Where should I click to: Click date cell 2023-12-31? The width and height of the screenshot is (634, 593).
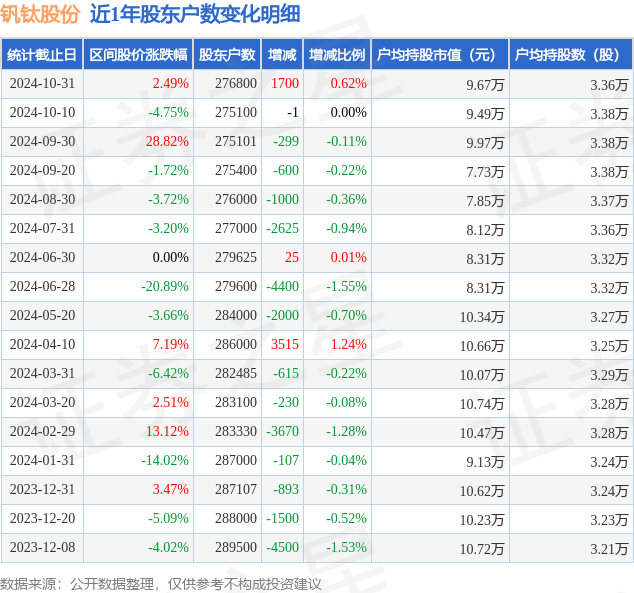point(42,489)
